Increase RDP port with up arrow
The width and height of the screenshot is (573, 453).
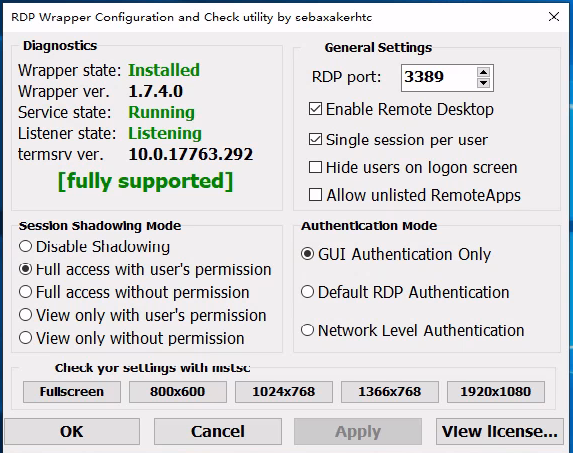coord(483,72)
